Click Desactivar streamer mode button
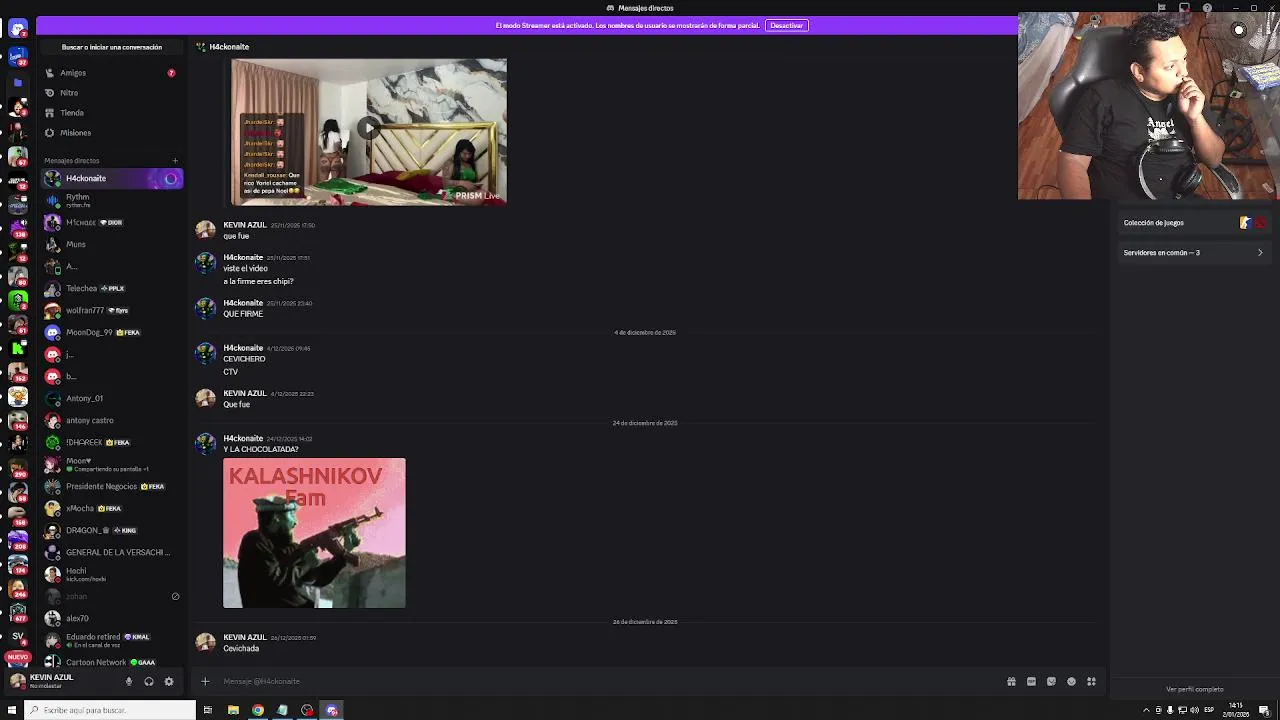This screenshot has width=1280, height=720. 786,25
